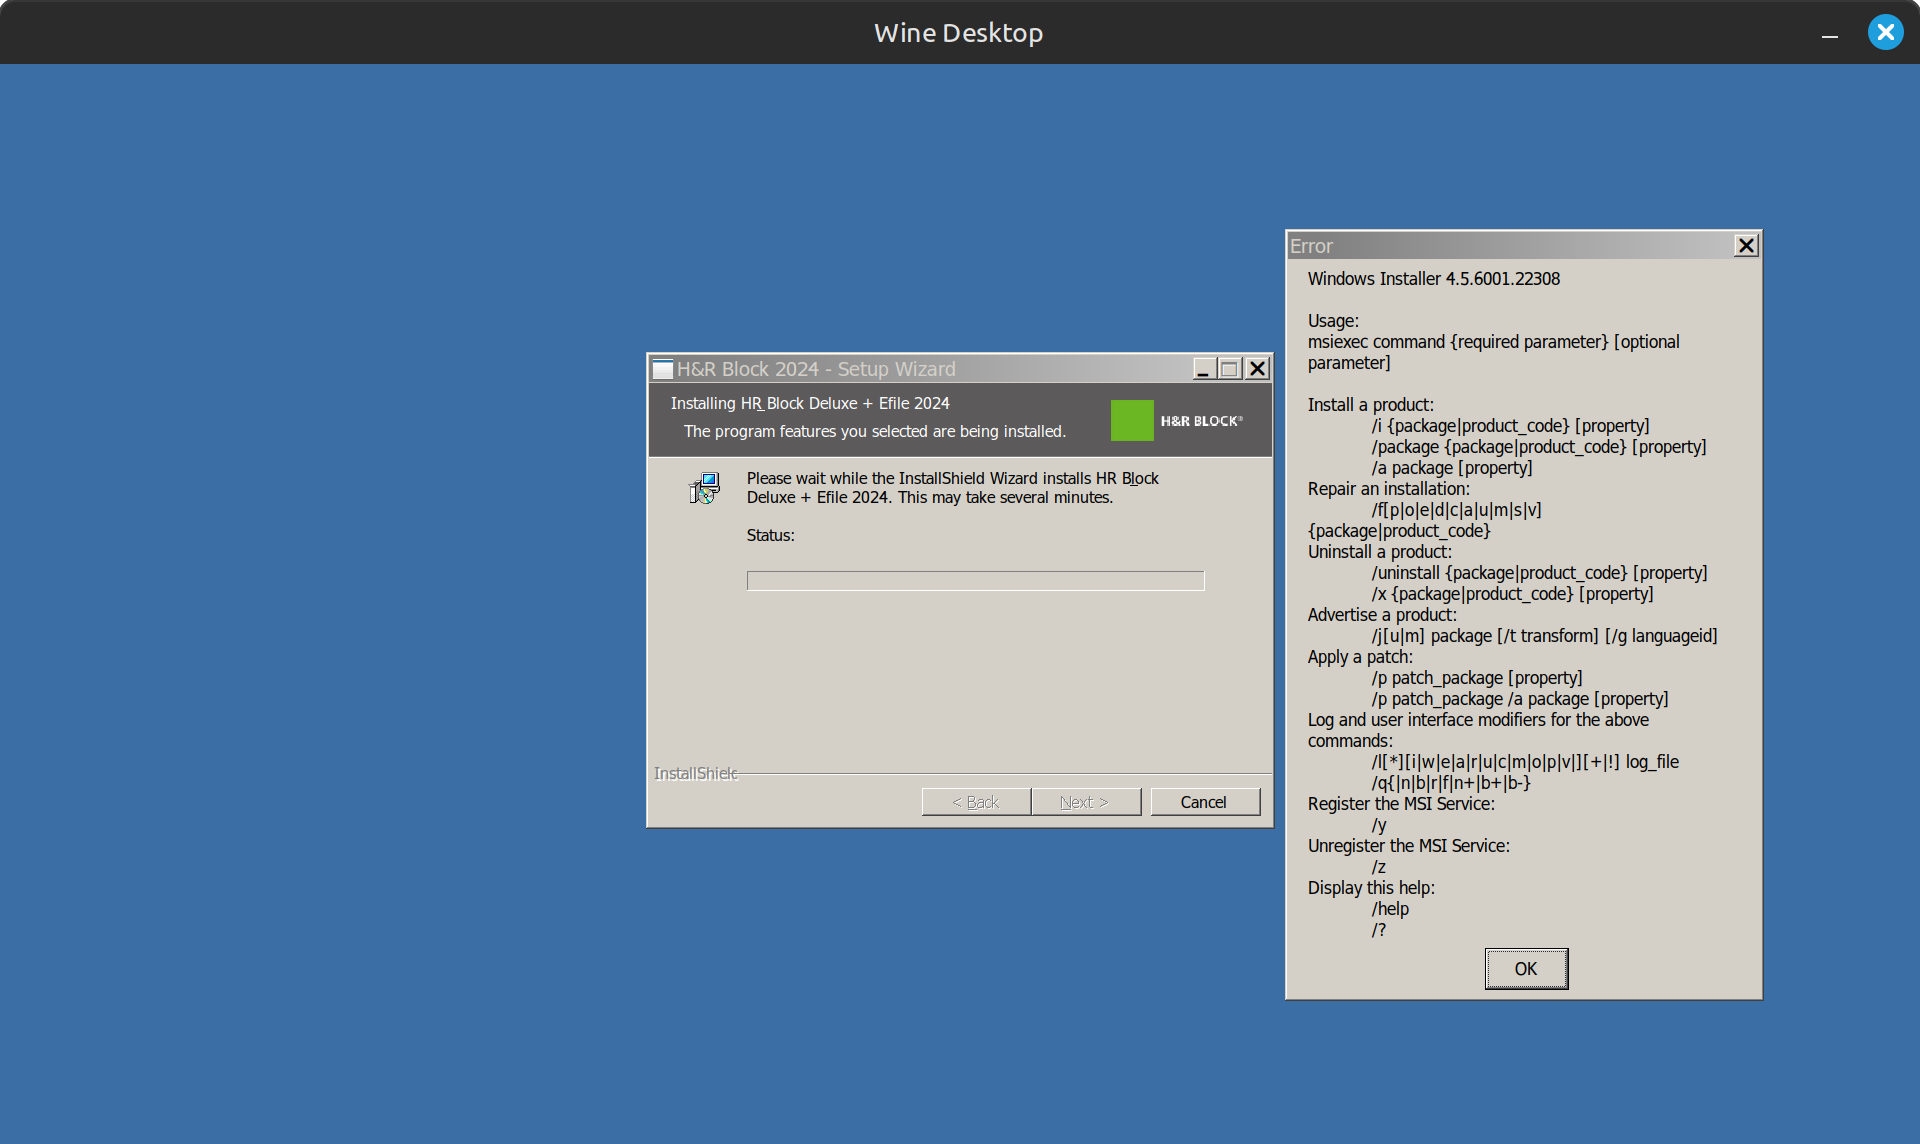This screenshot has height=1144, width=1920.
Task: Cancel the H&R Block setup wizard
Action: coord(1205,802)
